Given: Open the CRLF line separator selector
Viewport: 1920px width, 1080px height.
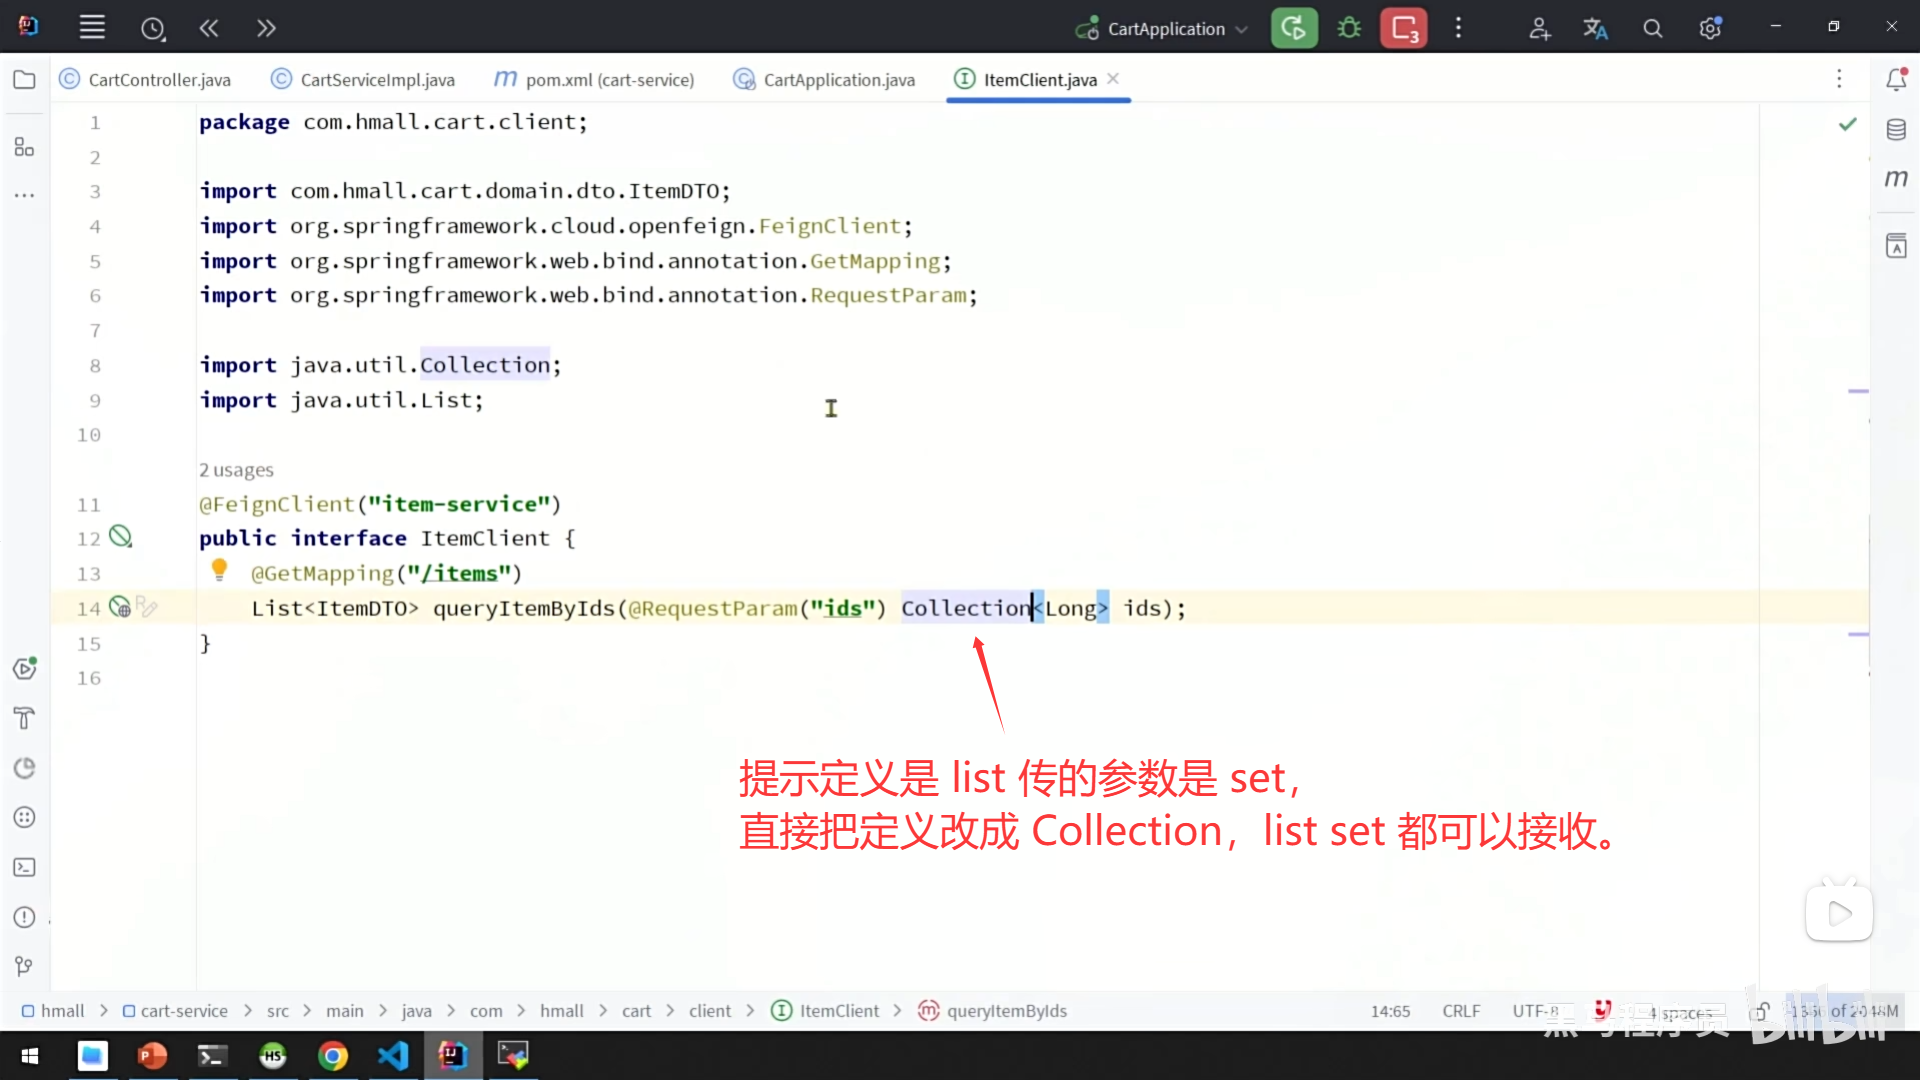Looking at the screenshot, I should 1460,1011.
